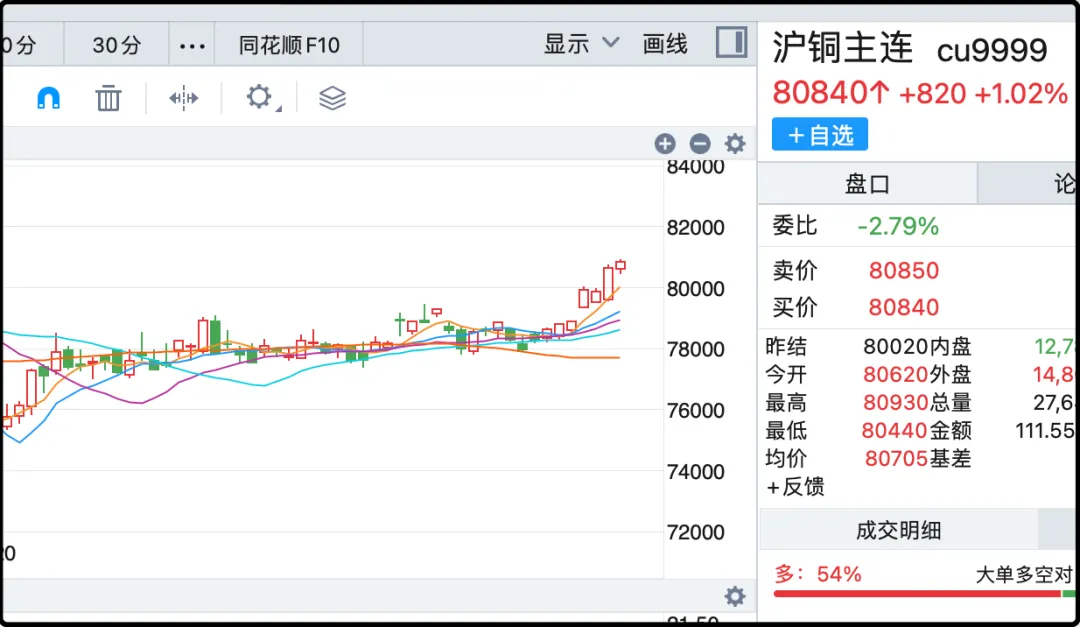Open the 同花顺 F10 tab
This screenshot has width=1080, height=627.
289,45
